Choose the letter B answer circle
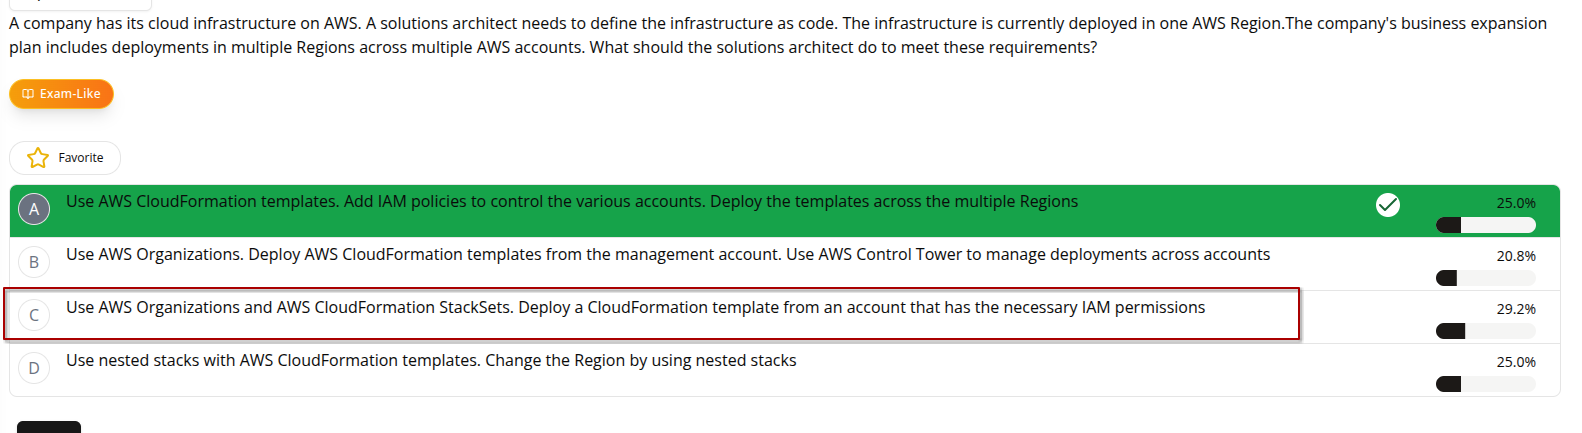The image size is (1582, 433). point(34,262)
